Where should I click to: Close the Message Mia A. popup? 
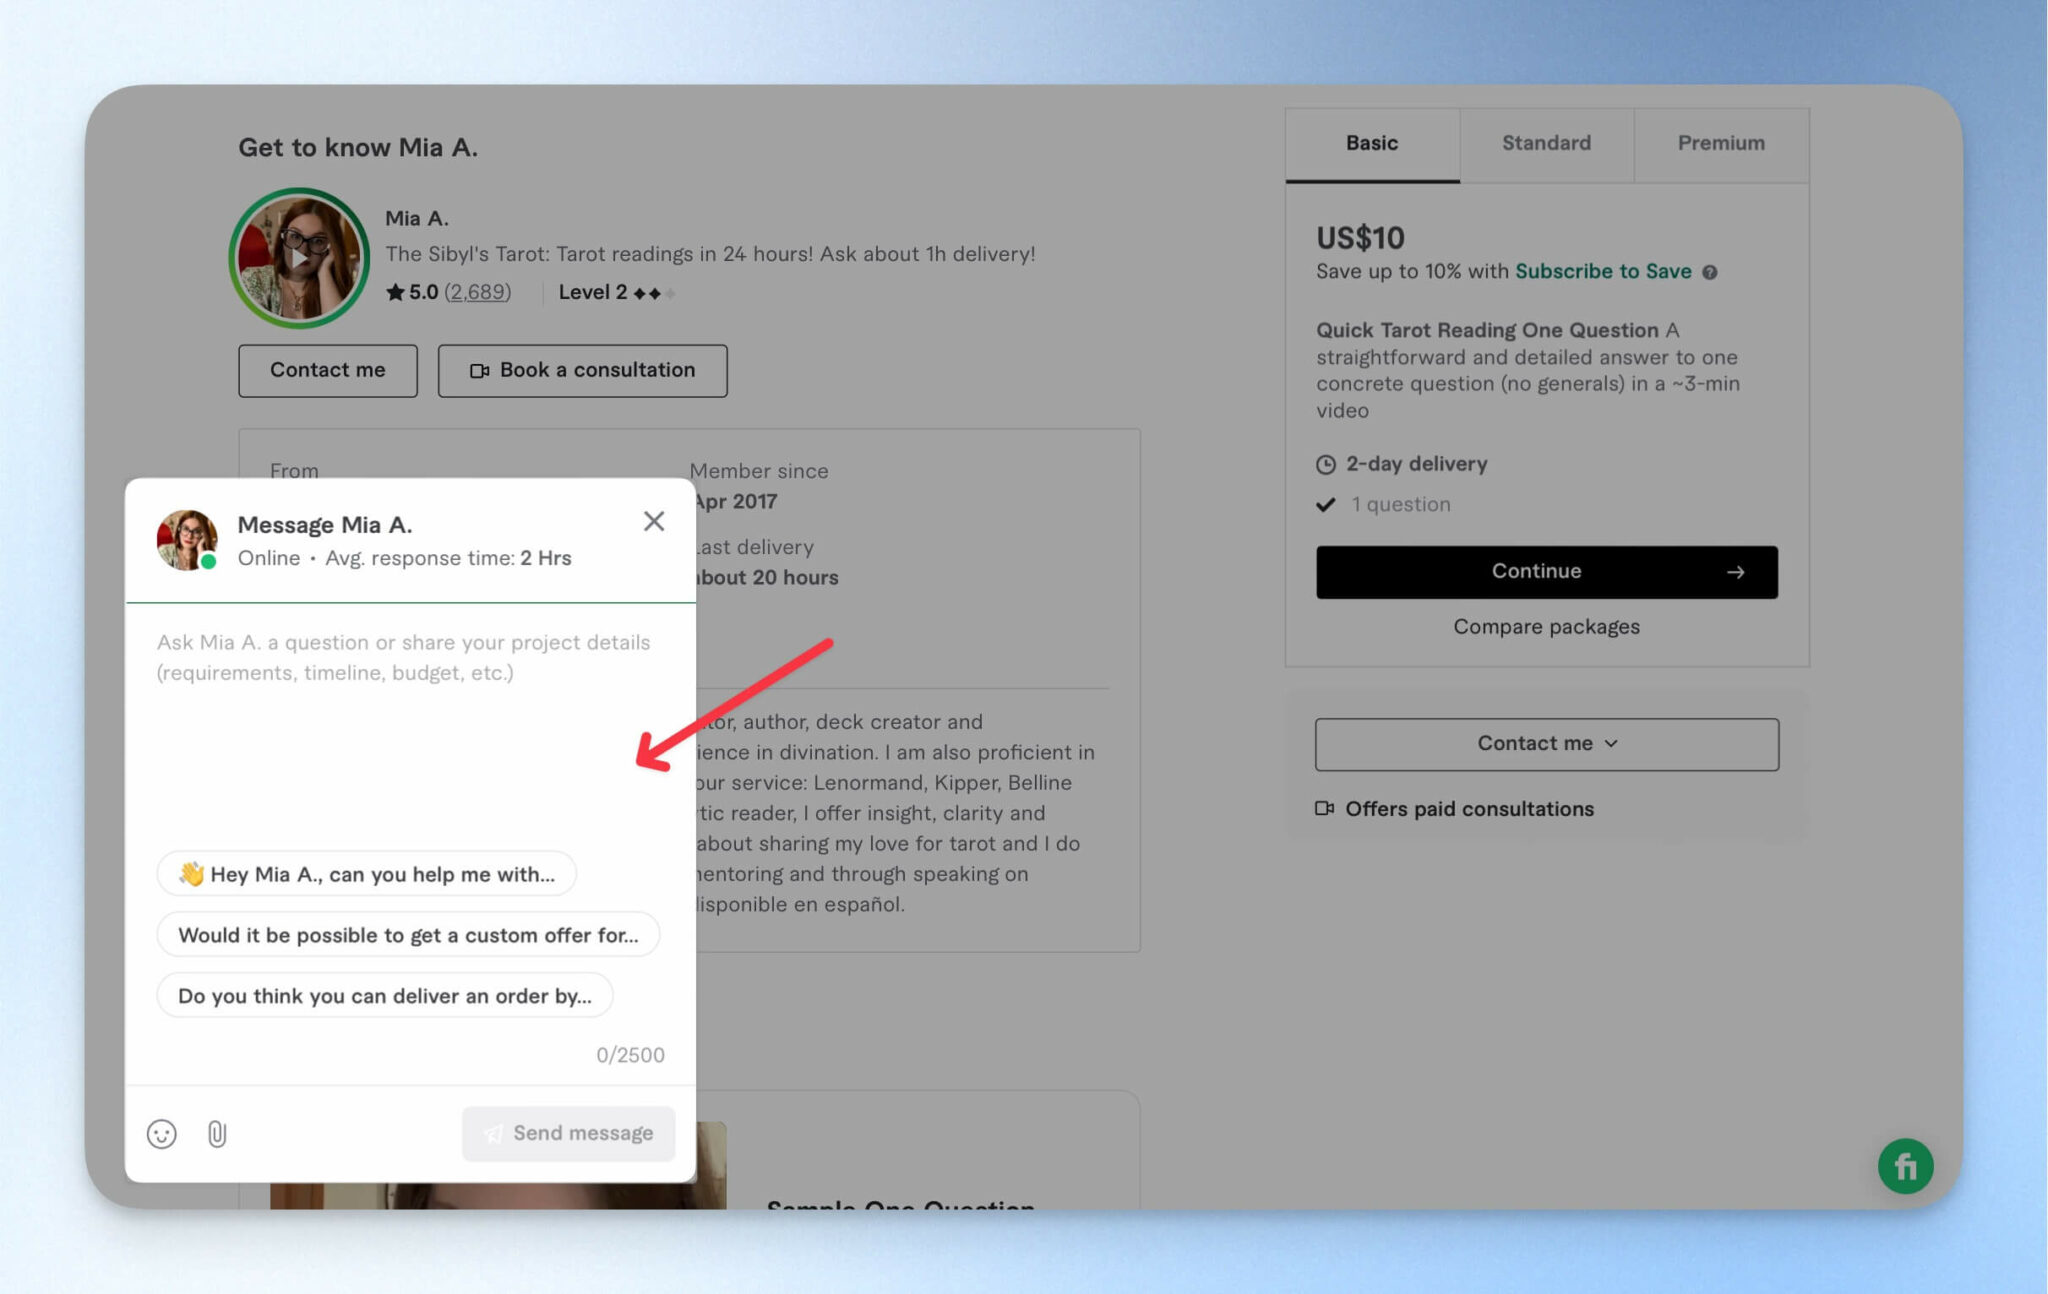[x=654, y=521]
